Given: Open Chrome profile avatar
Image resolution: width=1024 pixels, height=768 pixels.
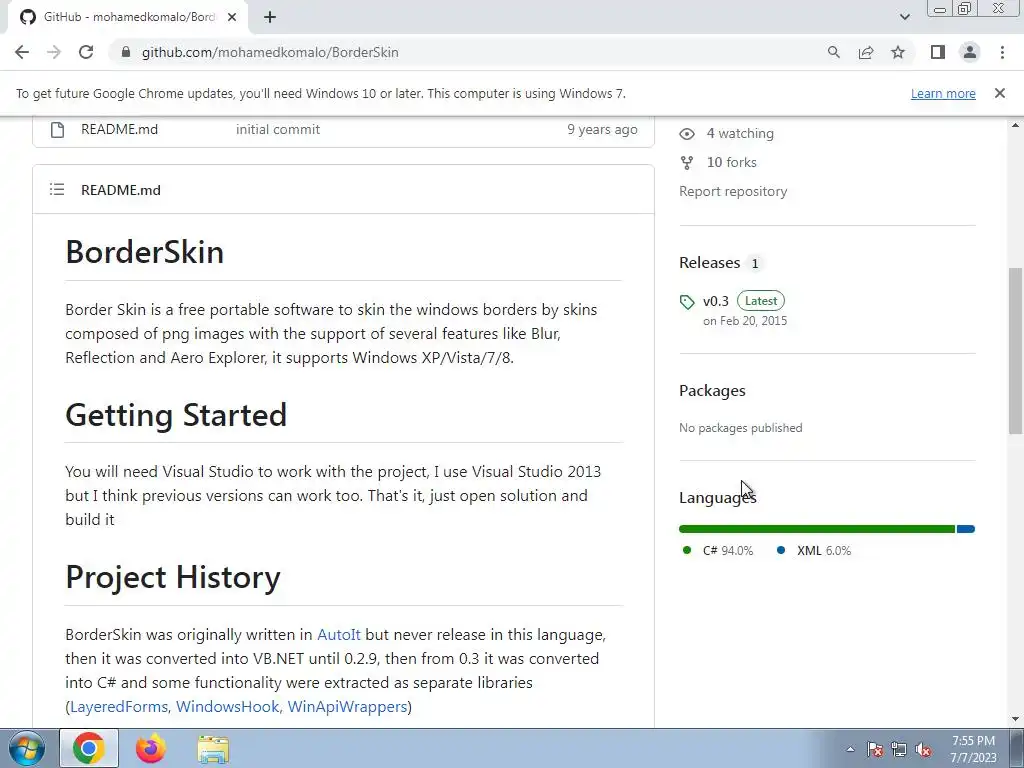Looking at the screenshot, I should pyautogui.click(x=970, y=52).
